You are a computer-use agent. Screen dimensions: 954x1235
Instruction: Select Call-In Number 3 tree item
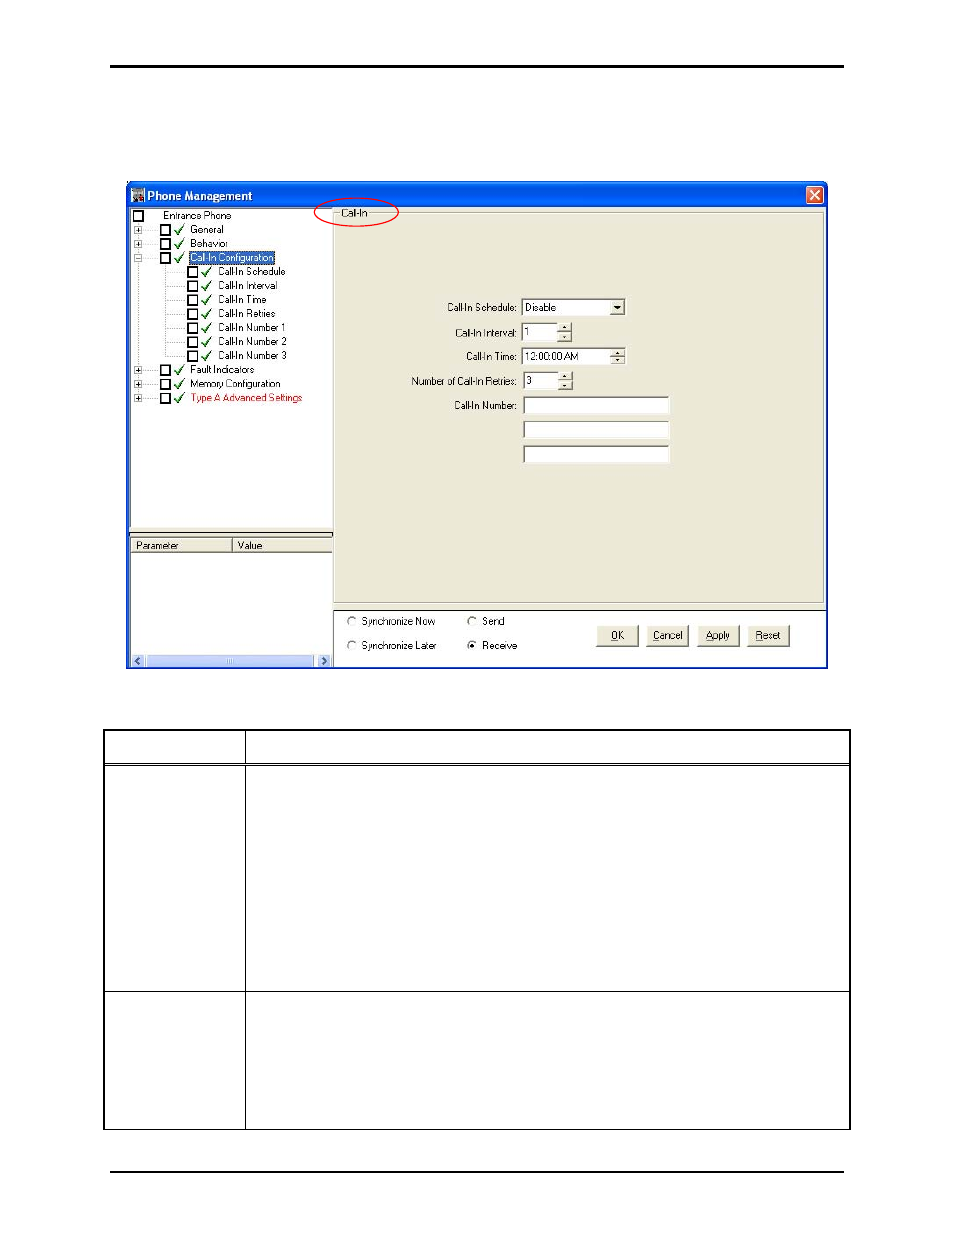pyautogui.click(x=253, y=356)
